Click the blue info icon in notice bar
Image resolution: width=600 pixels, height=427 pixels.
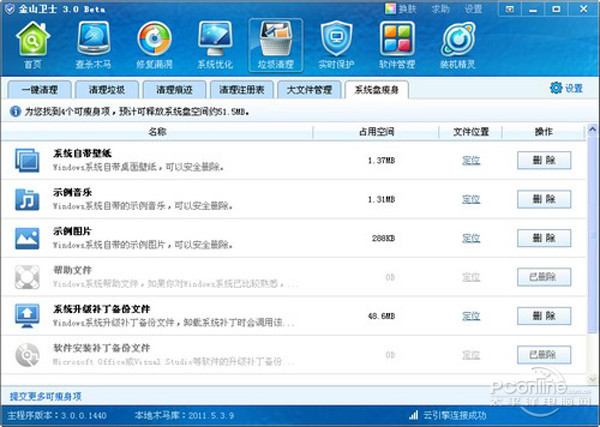(x=15, y=112)
